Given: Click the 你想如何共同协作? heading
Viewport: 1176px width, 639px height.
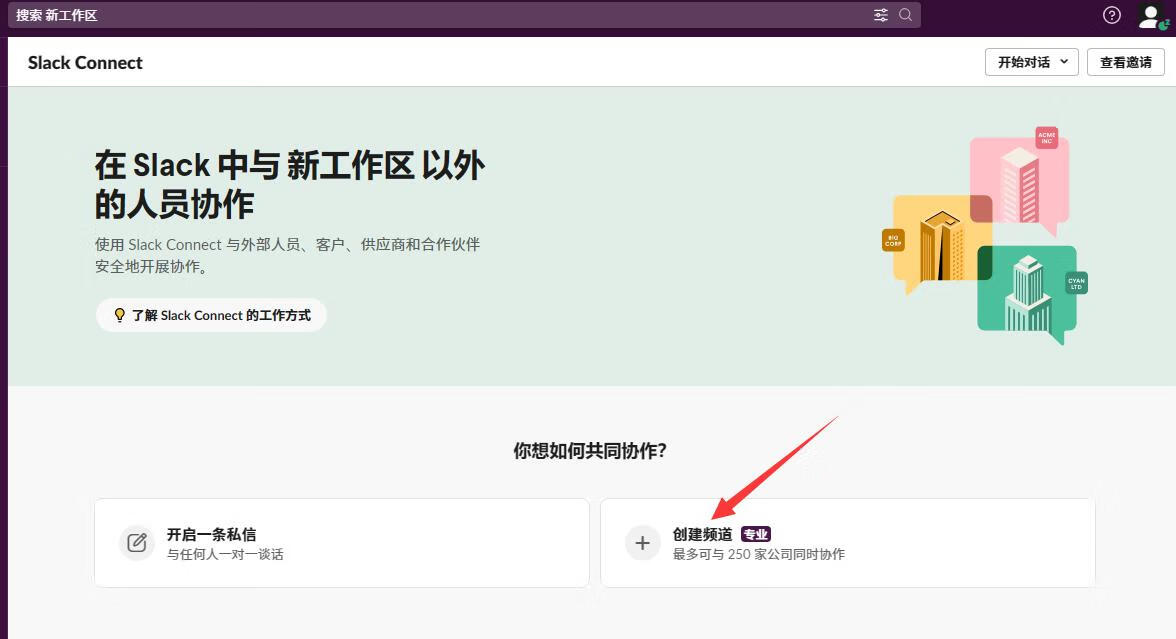Looking at the screenshot, I should click(590, 451).
